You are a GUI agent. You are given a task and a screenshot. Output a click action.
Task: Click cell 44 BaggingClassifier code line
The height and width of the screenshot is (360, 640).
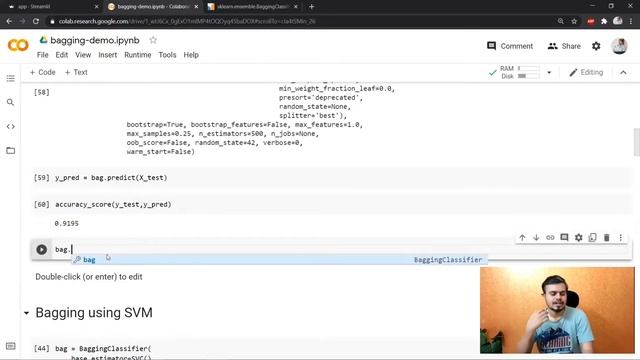pyautogui.click(x=103, y=348)
